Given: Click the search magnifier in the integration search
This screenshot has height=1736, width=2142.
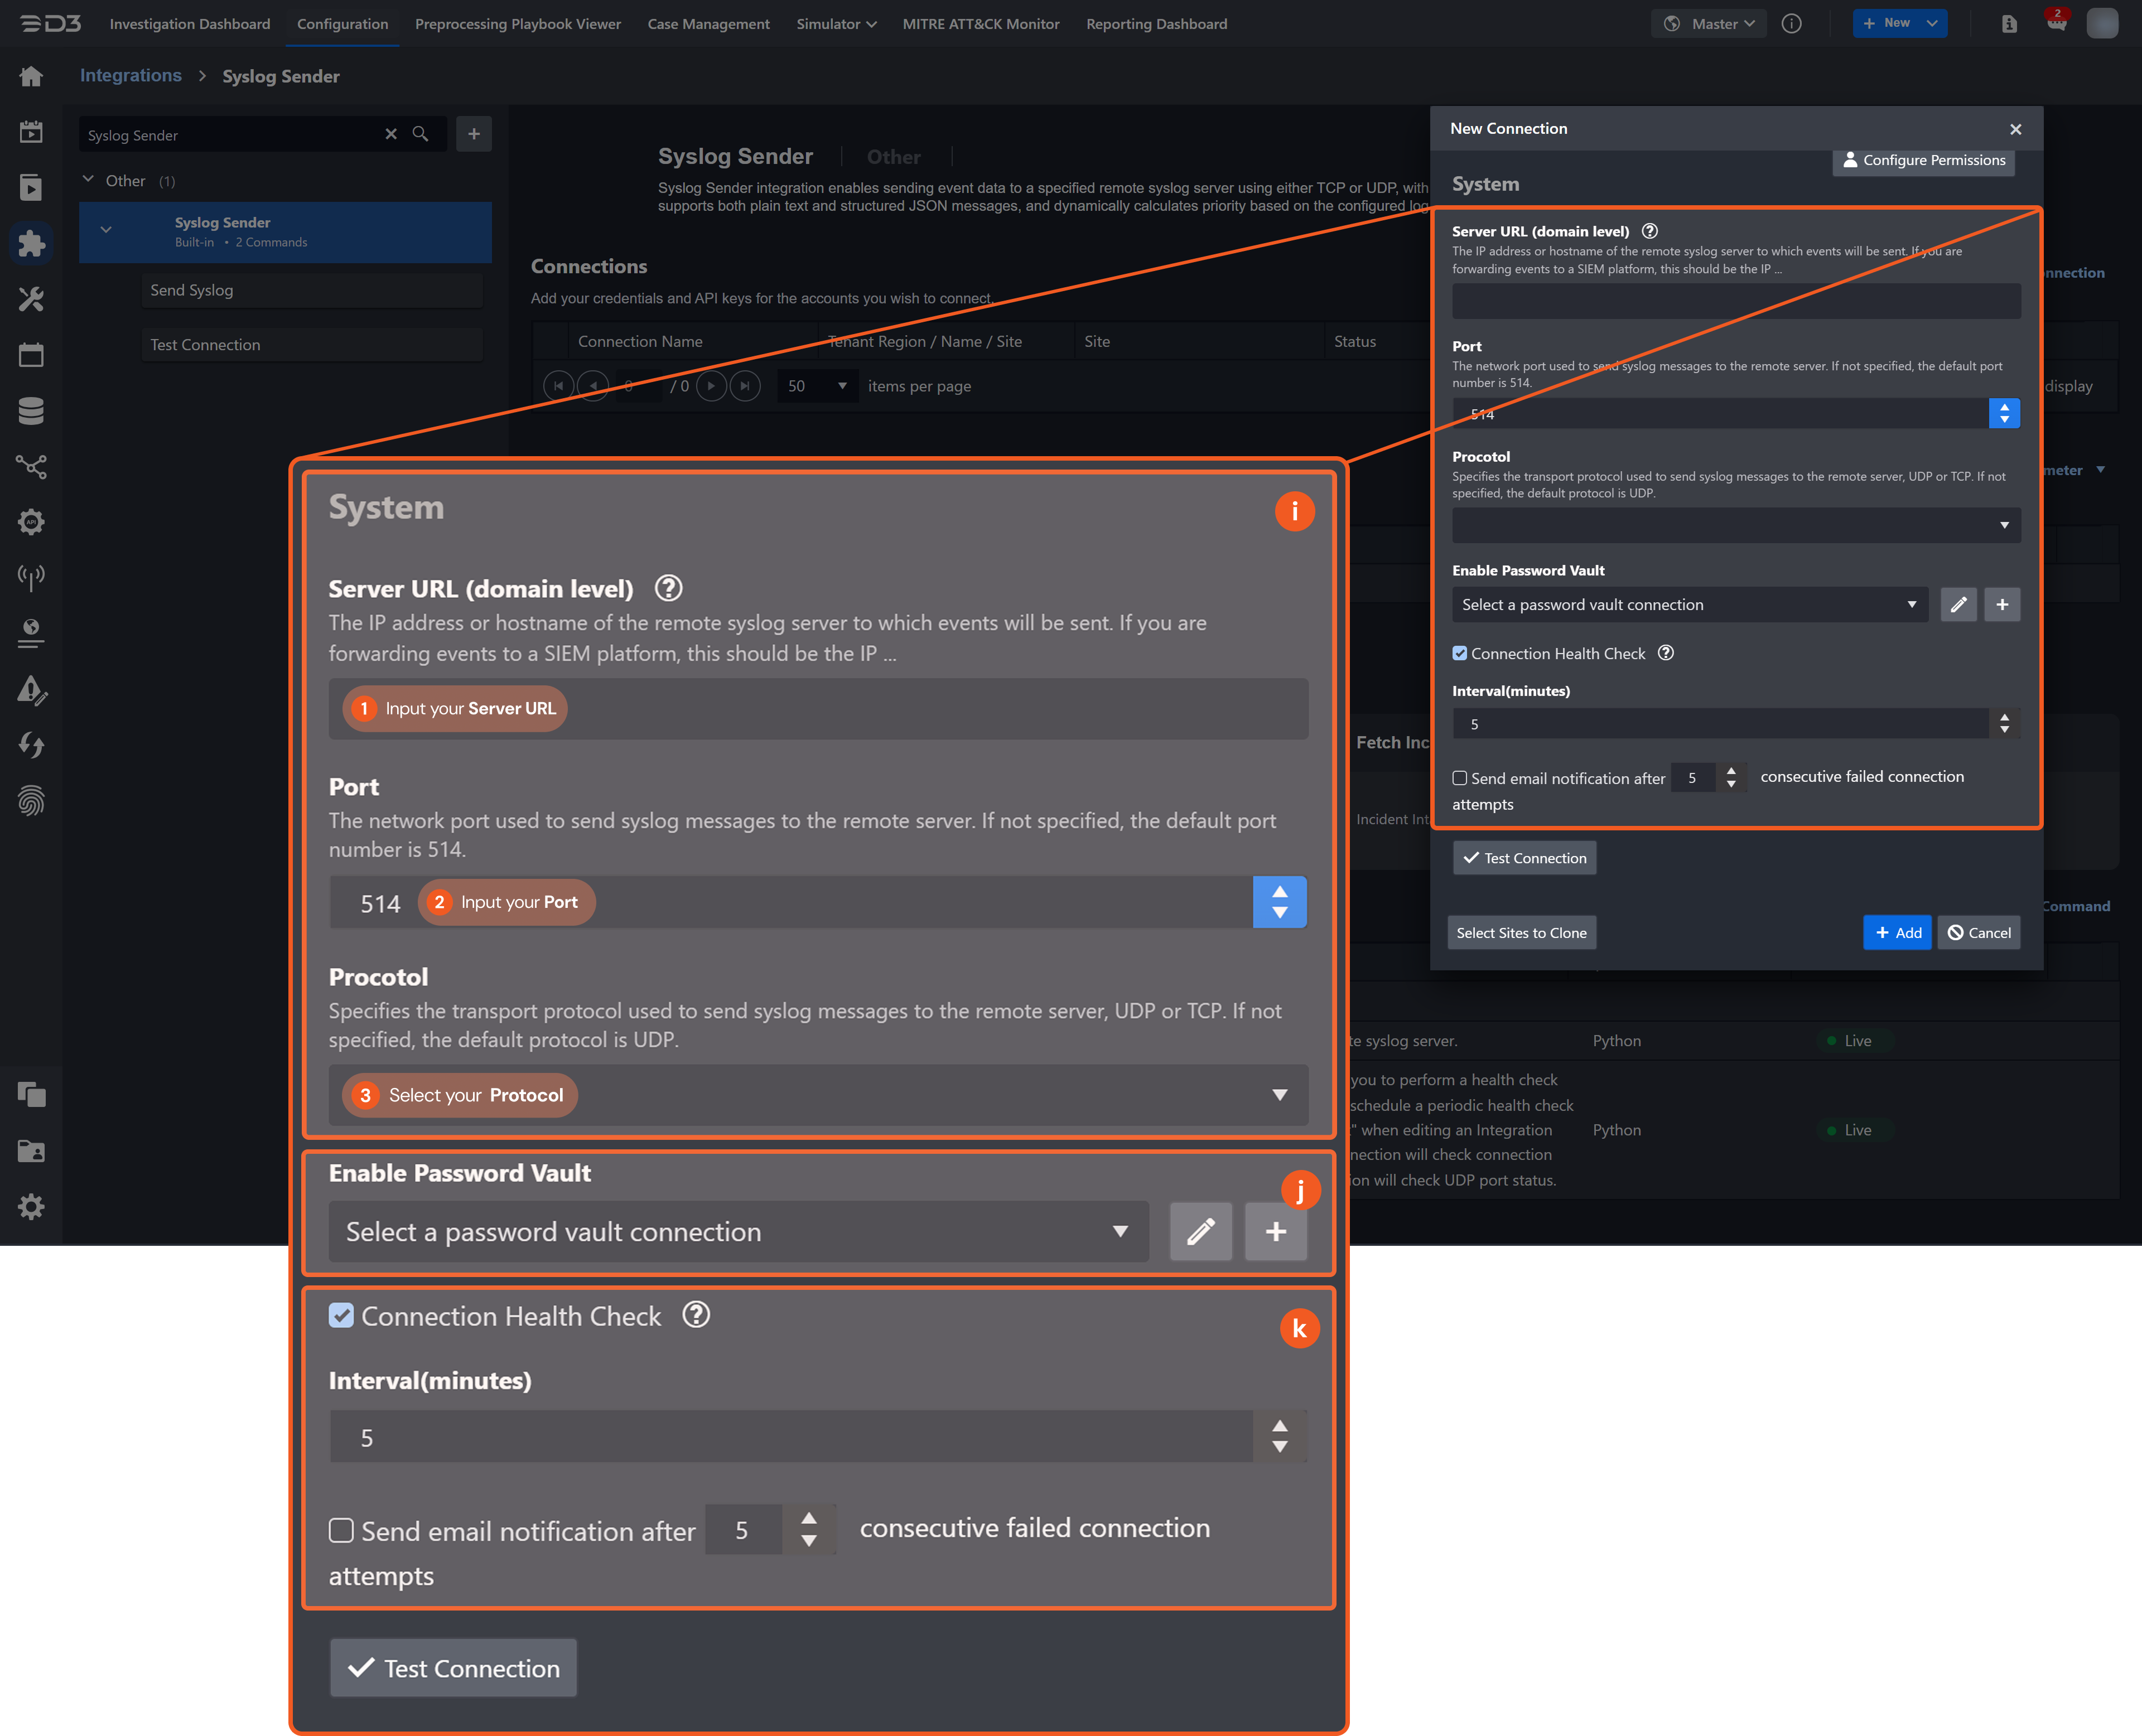Looking at the screenshot, I should point(421,134).
